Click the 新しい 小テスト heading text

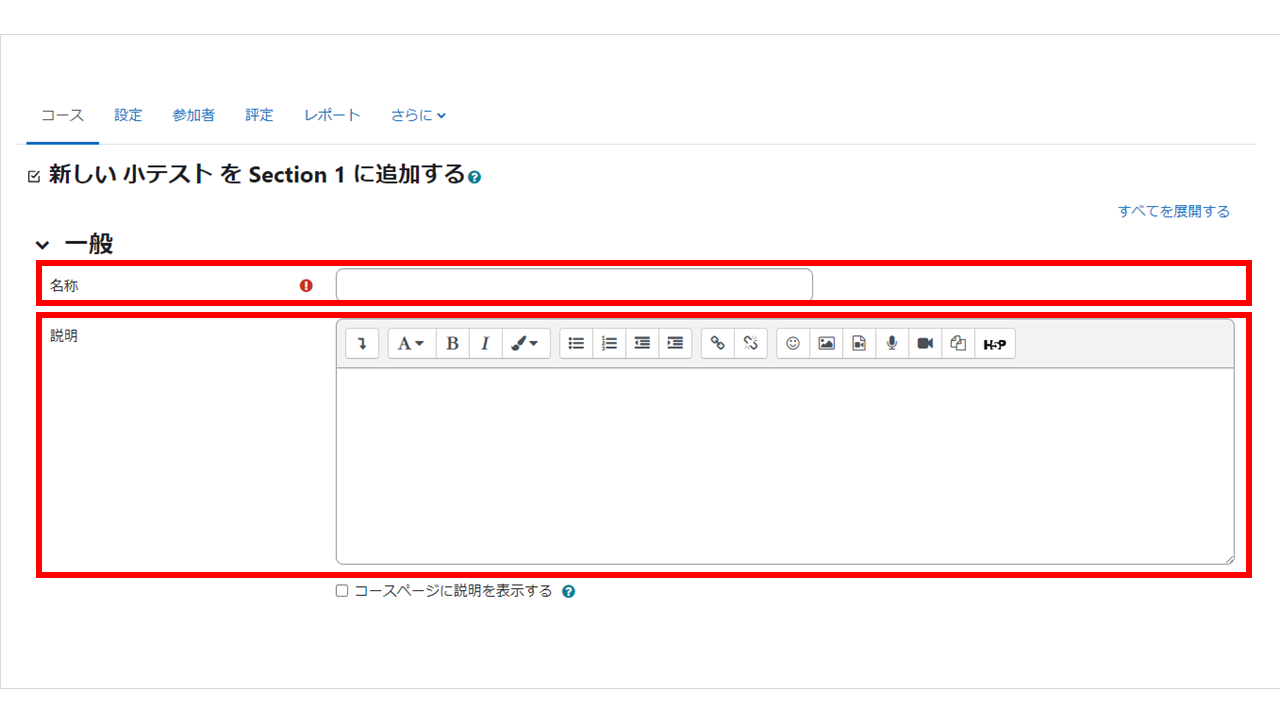257,175
